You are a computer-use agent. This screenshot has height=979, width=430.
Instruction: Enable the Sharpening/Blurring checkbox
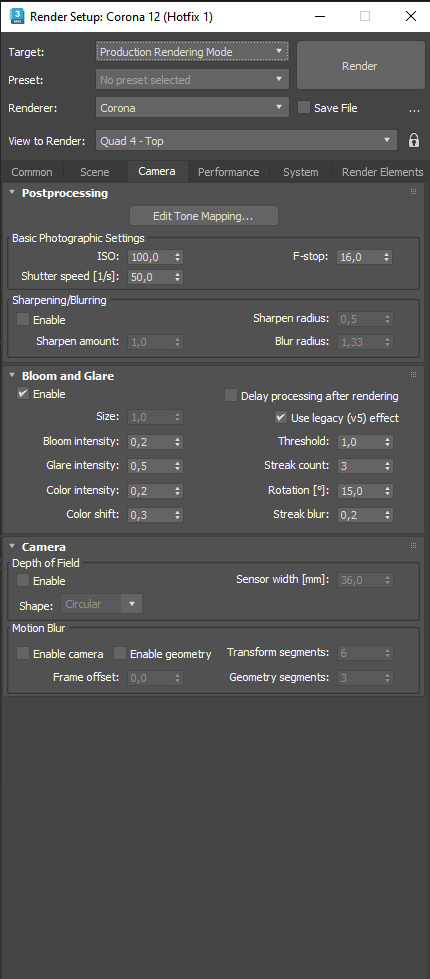[23, 320]
